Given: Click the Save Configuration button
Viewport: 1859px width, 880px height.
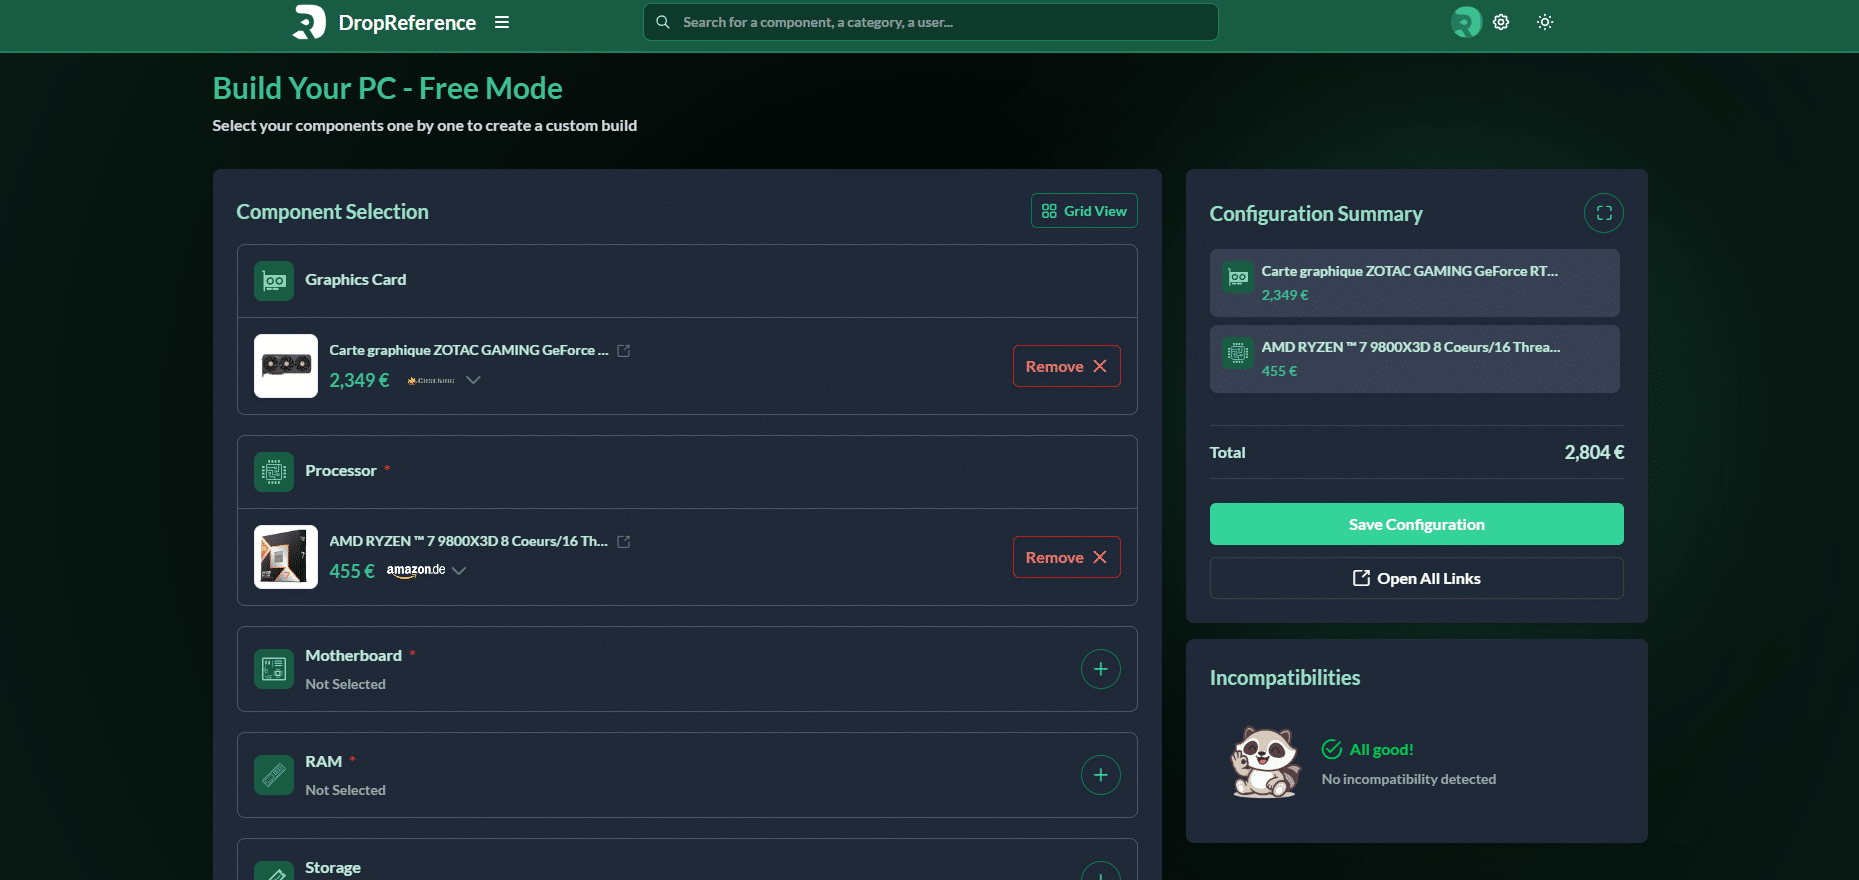Looking at the screenshot, I should point(1416,524).
